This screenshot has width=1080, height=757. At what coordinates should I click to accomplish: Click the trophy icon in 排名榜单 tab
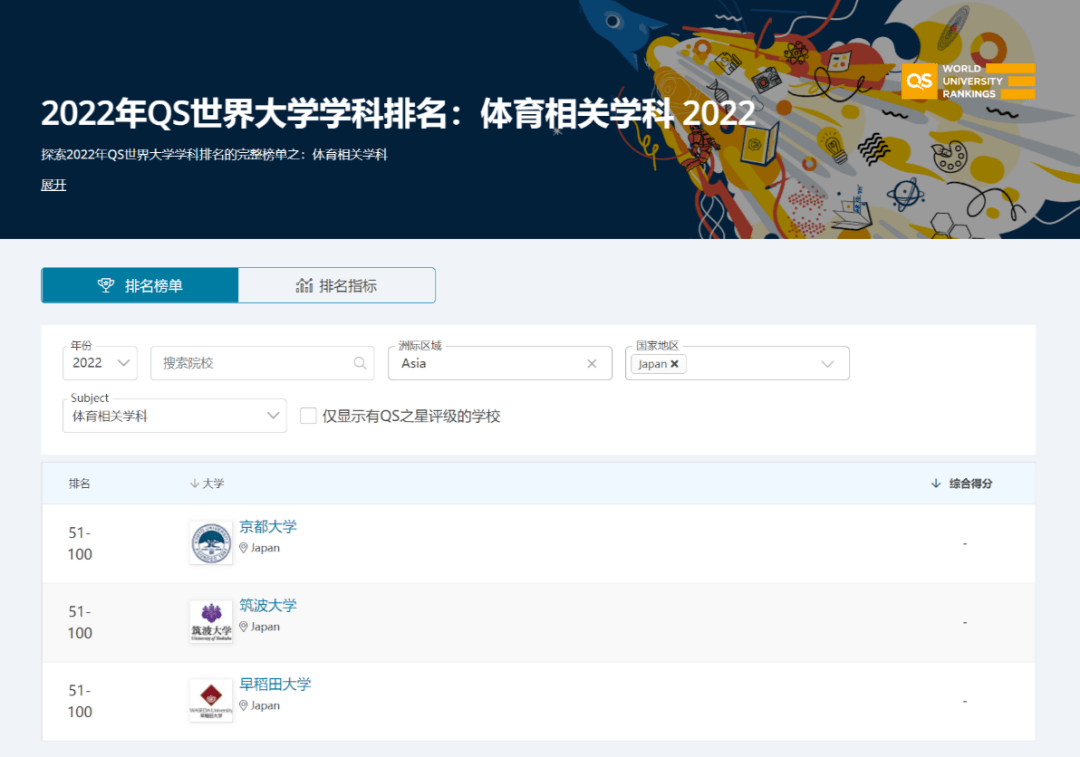[106, 285]
